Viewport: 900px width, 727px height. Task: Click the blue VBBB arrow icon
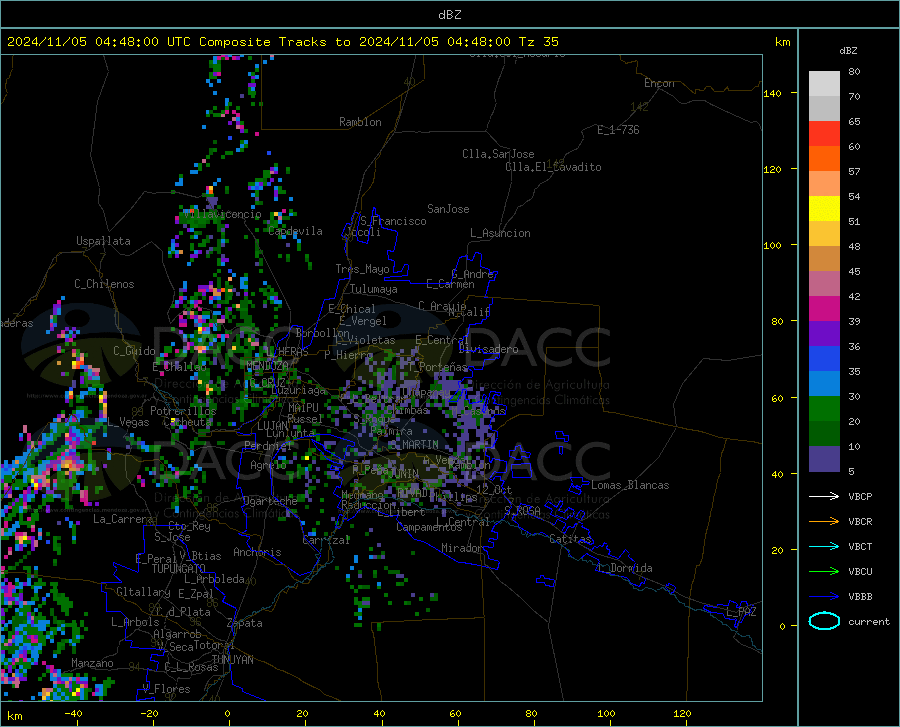coord(824,597)
